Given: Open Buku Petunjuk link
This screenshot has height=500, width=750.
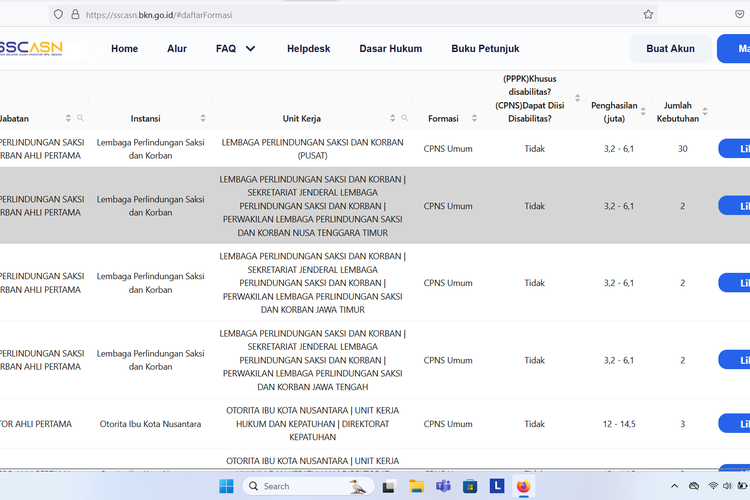Looking at the screenshot, I should click(485, 48).
